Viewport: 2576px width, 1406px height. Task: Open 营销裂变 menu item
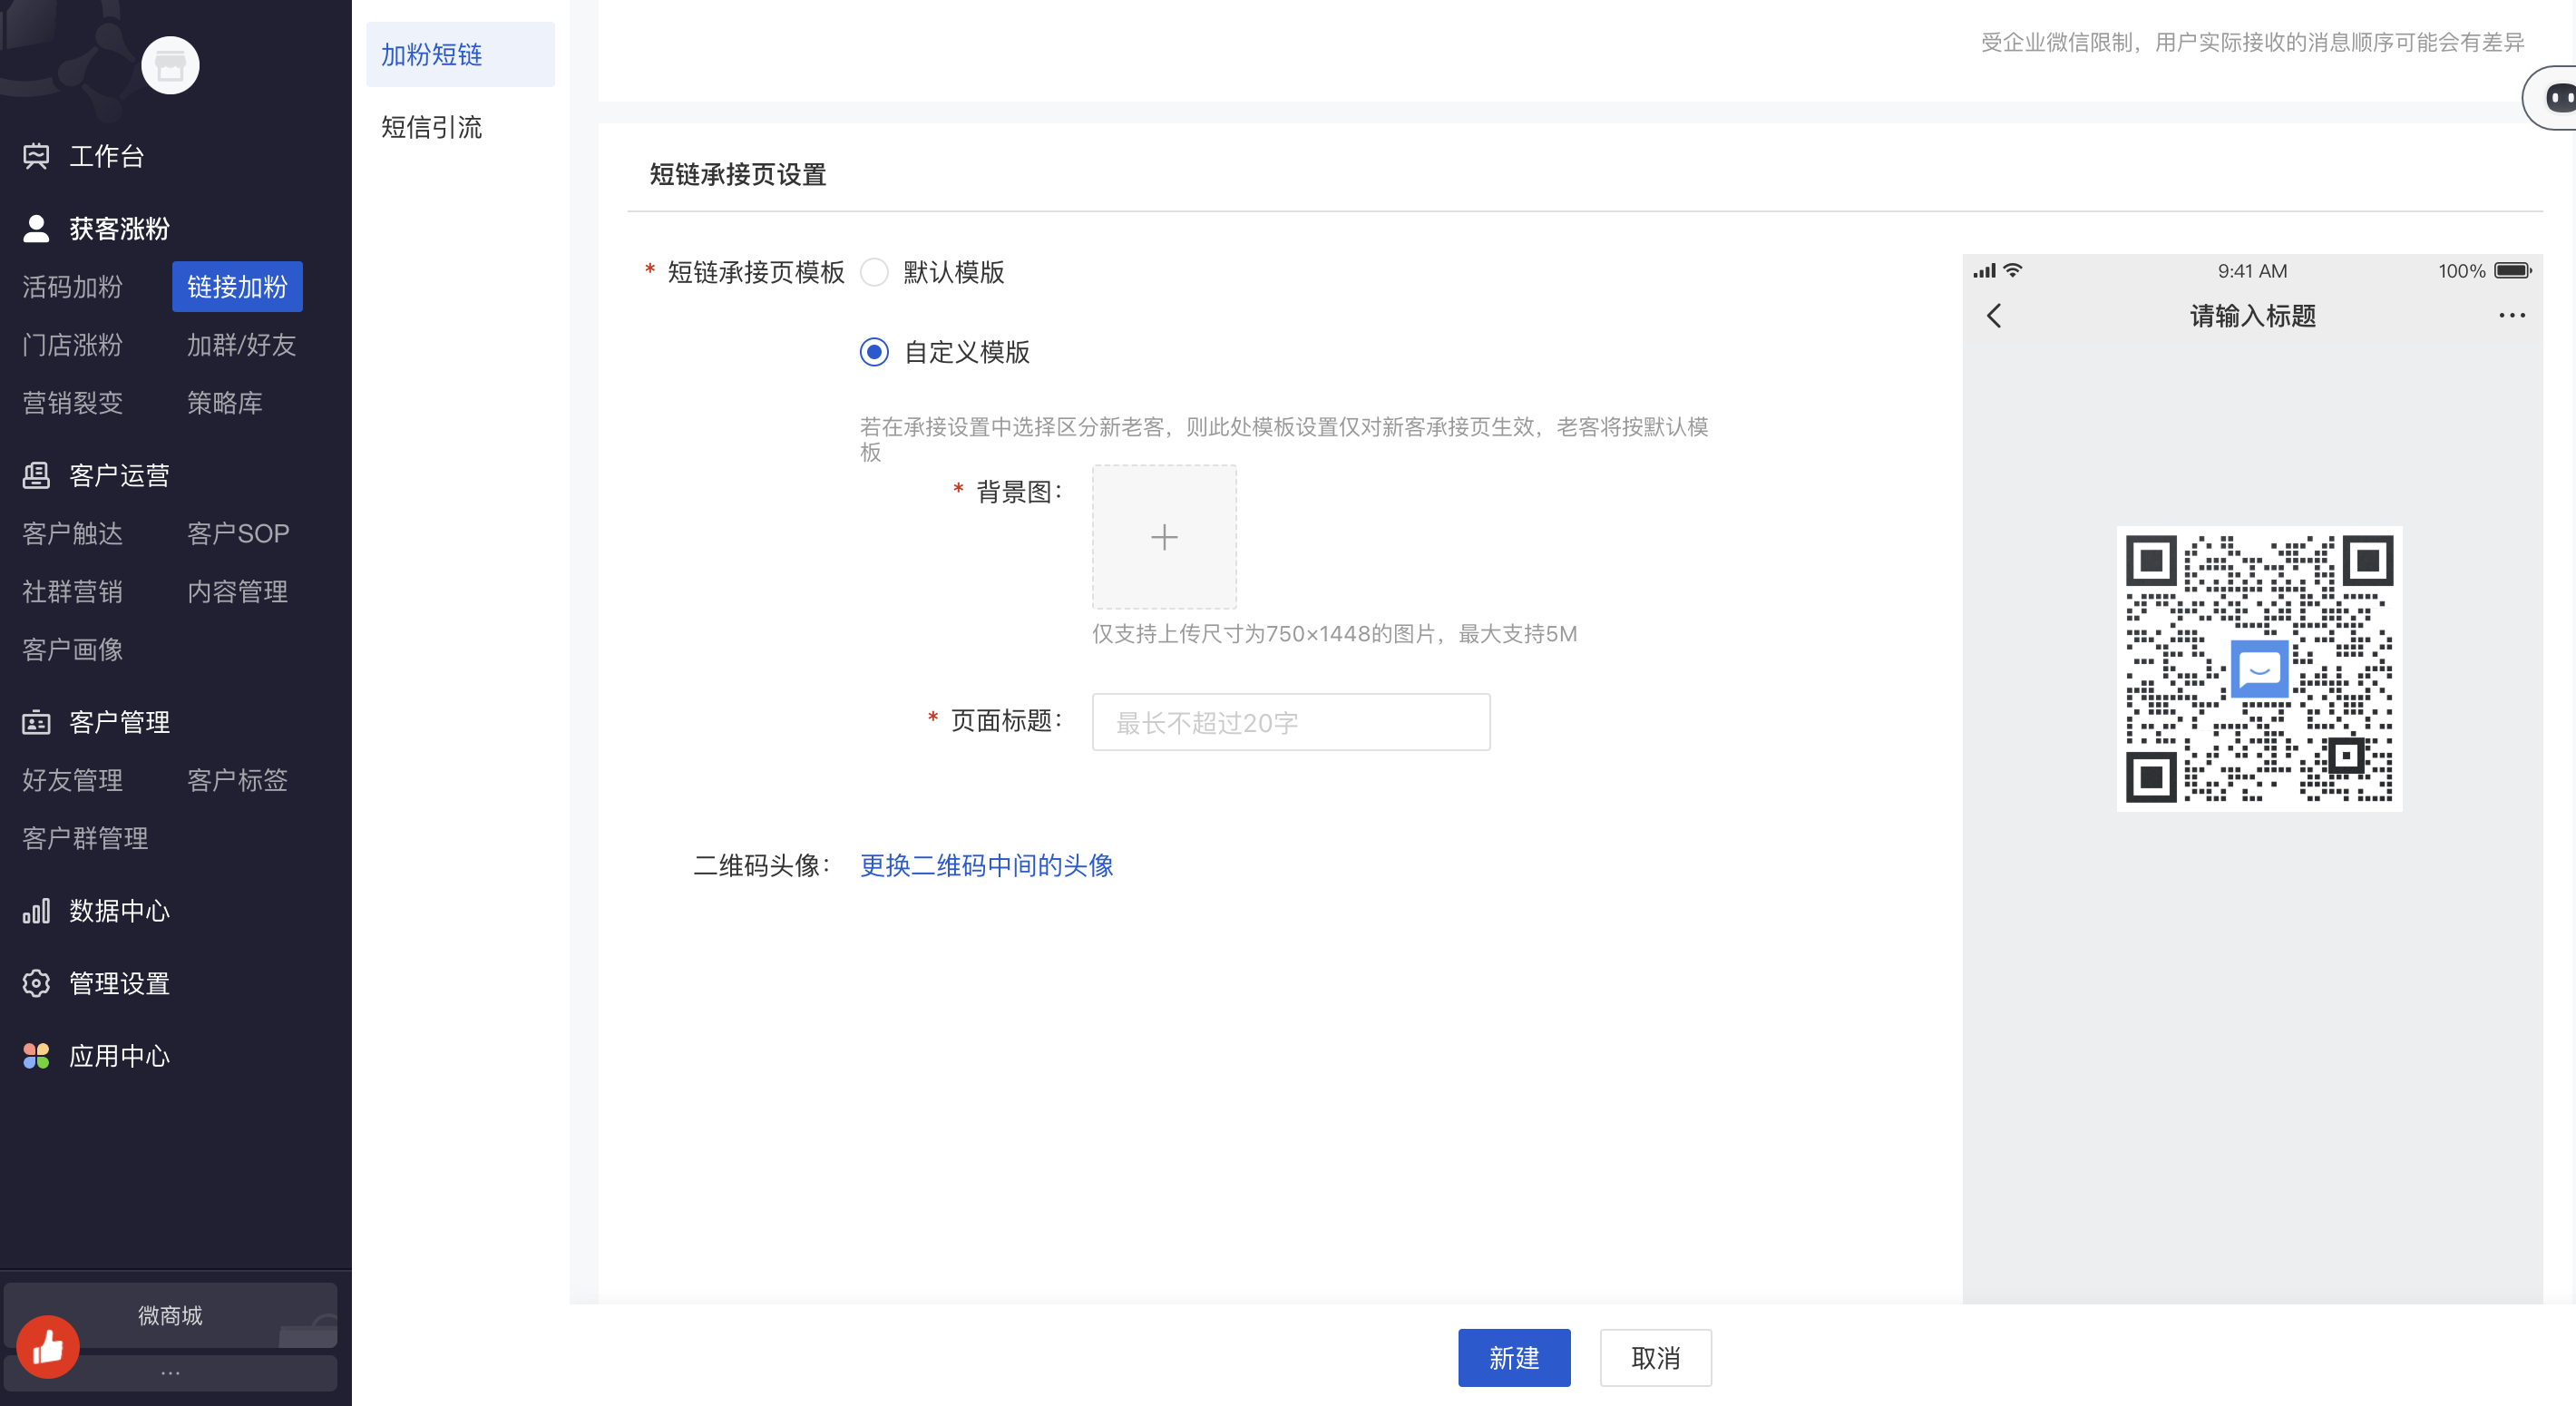[72, 403]
